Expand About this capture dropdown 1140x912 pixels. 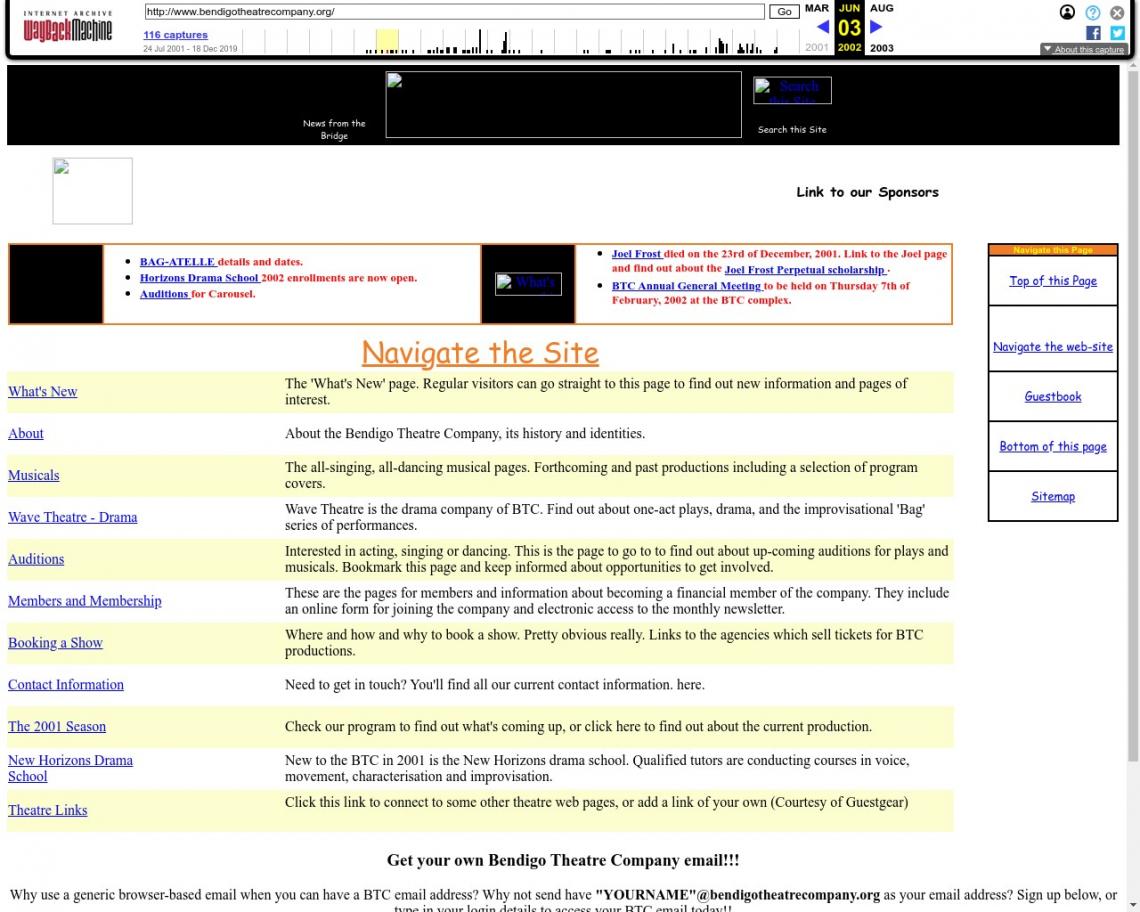[x=1083, y=49]
